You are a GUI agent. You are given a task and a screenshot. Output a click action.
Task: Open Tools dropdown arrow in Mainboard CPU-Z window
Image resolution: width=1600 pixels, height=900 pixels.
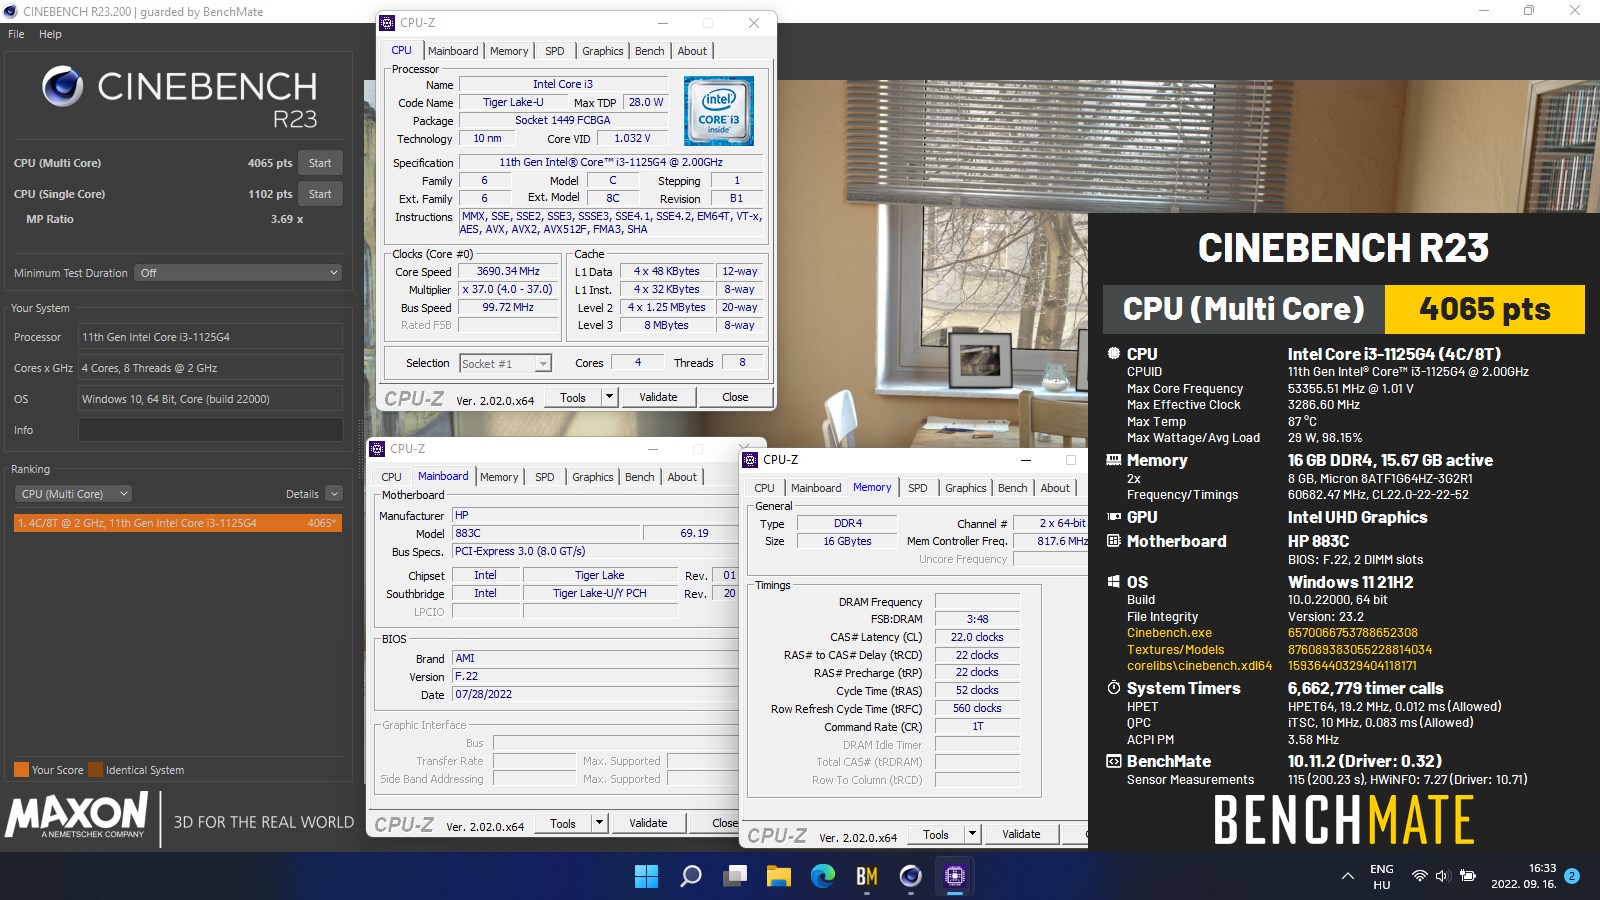click(599, 824)
